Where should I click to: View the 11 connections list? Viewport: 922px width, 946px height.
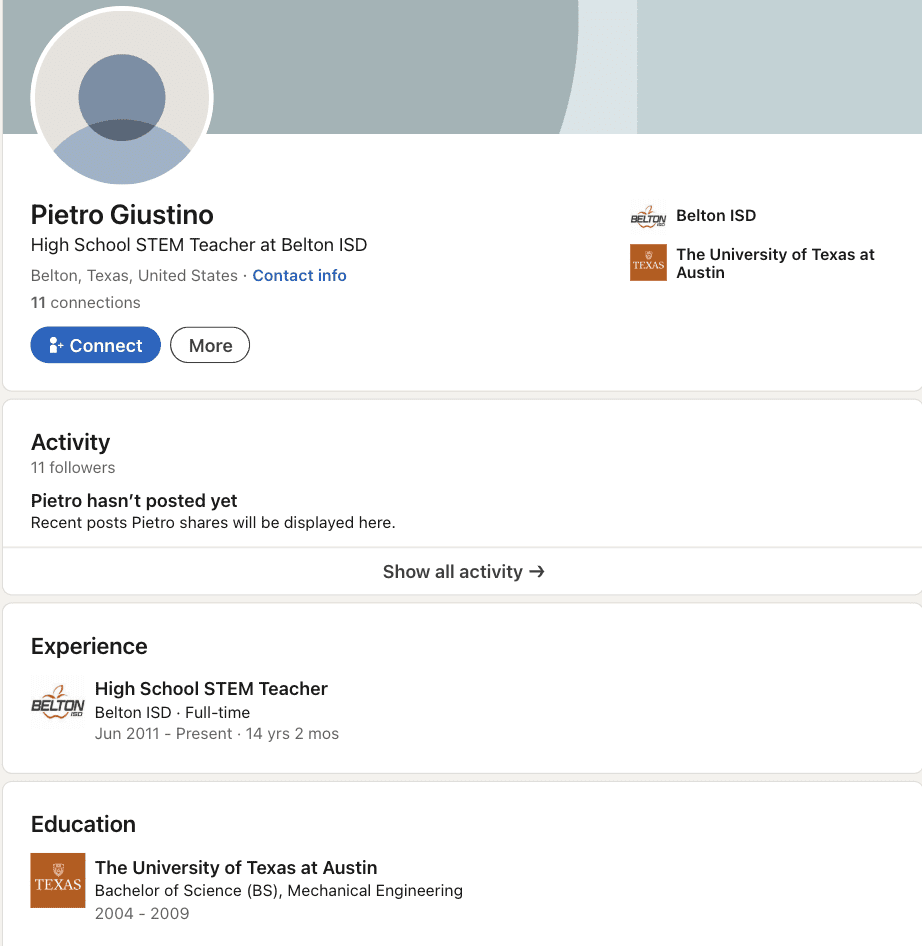tap(86, 303)
